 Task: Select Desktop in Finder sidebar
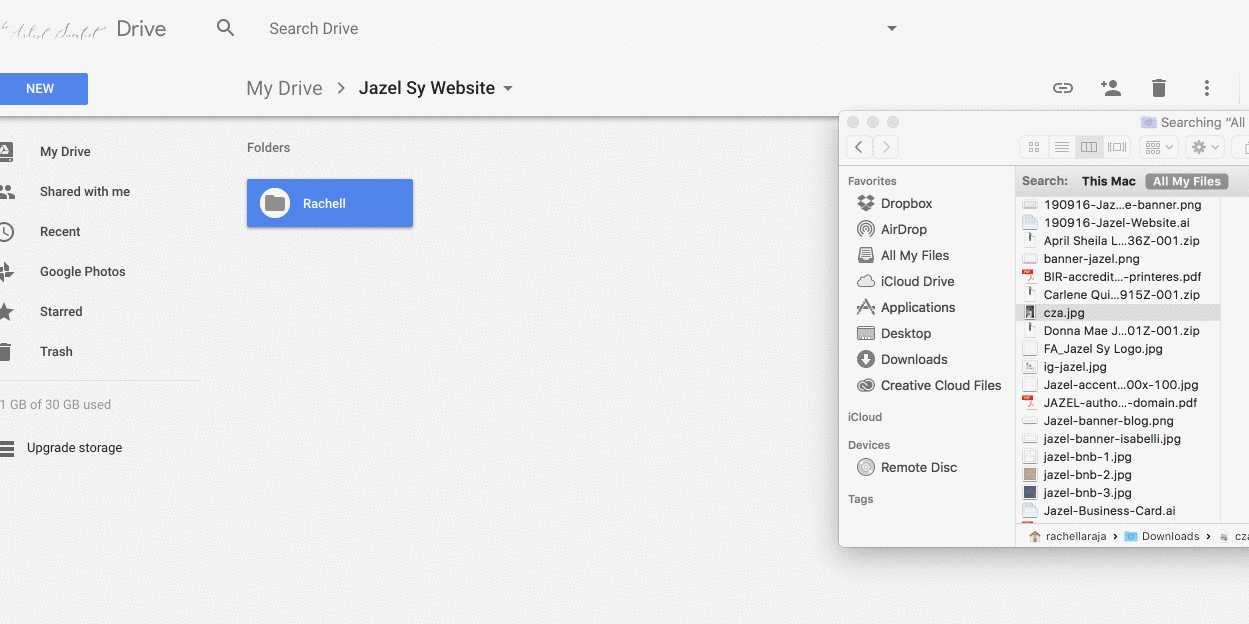pyautogui.click(x=906, y=333)
